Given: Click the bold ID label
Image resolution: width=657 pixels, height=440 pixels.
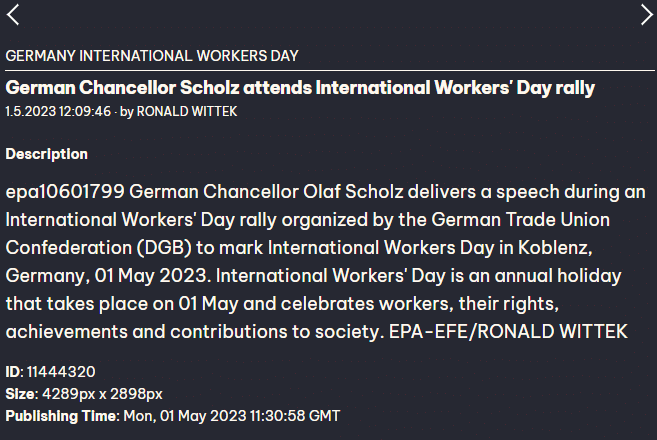Looking at the screenshot, I should (14, 372).
